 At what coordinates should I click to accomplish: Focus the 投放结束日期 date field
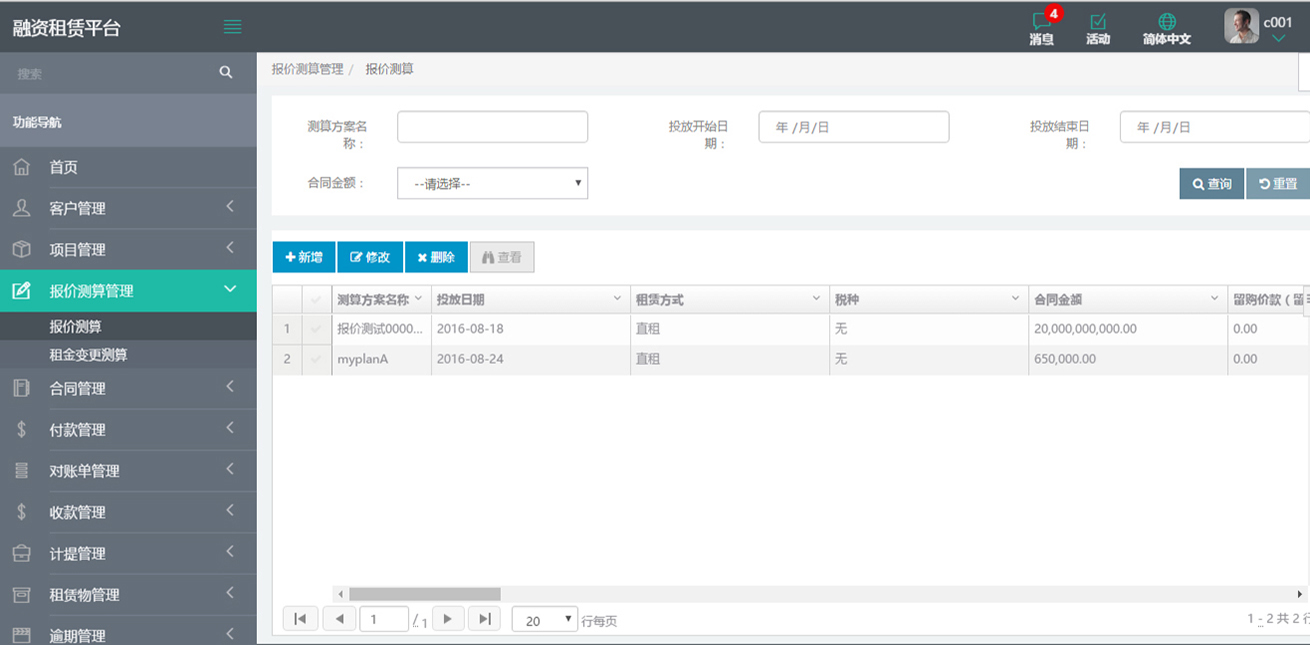[x=1214, y=127]
